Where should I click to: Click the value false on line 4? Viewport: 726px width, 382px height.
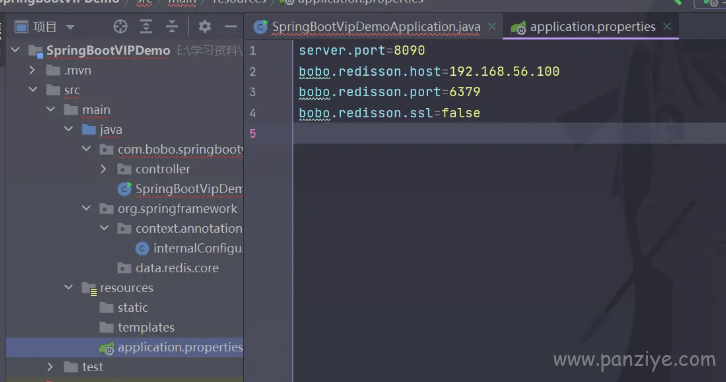tap(461, 113)
